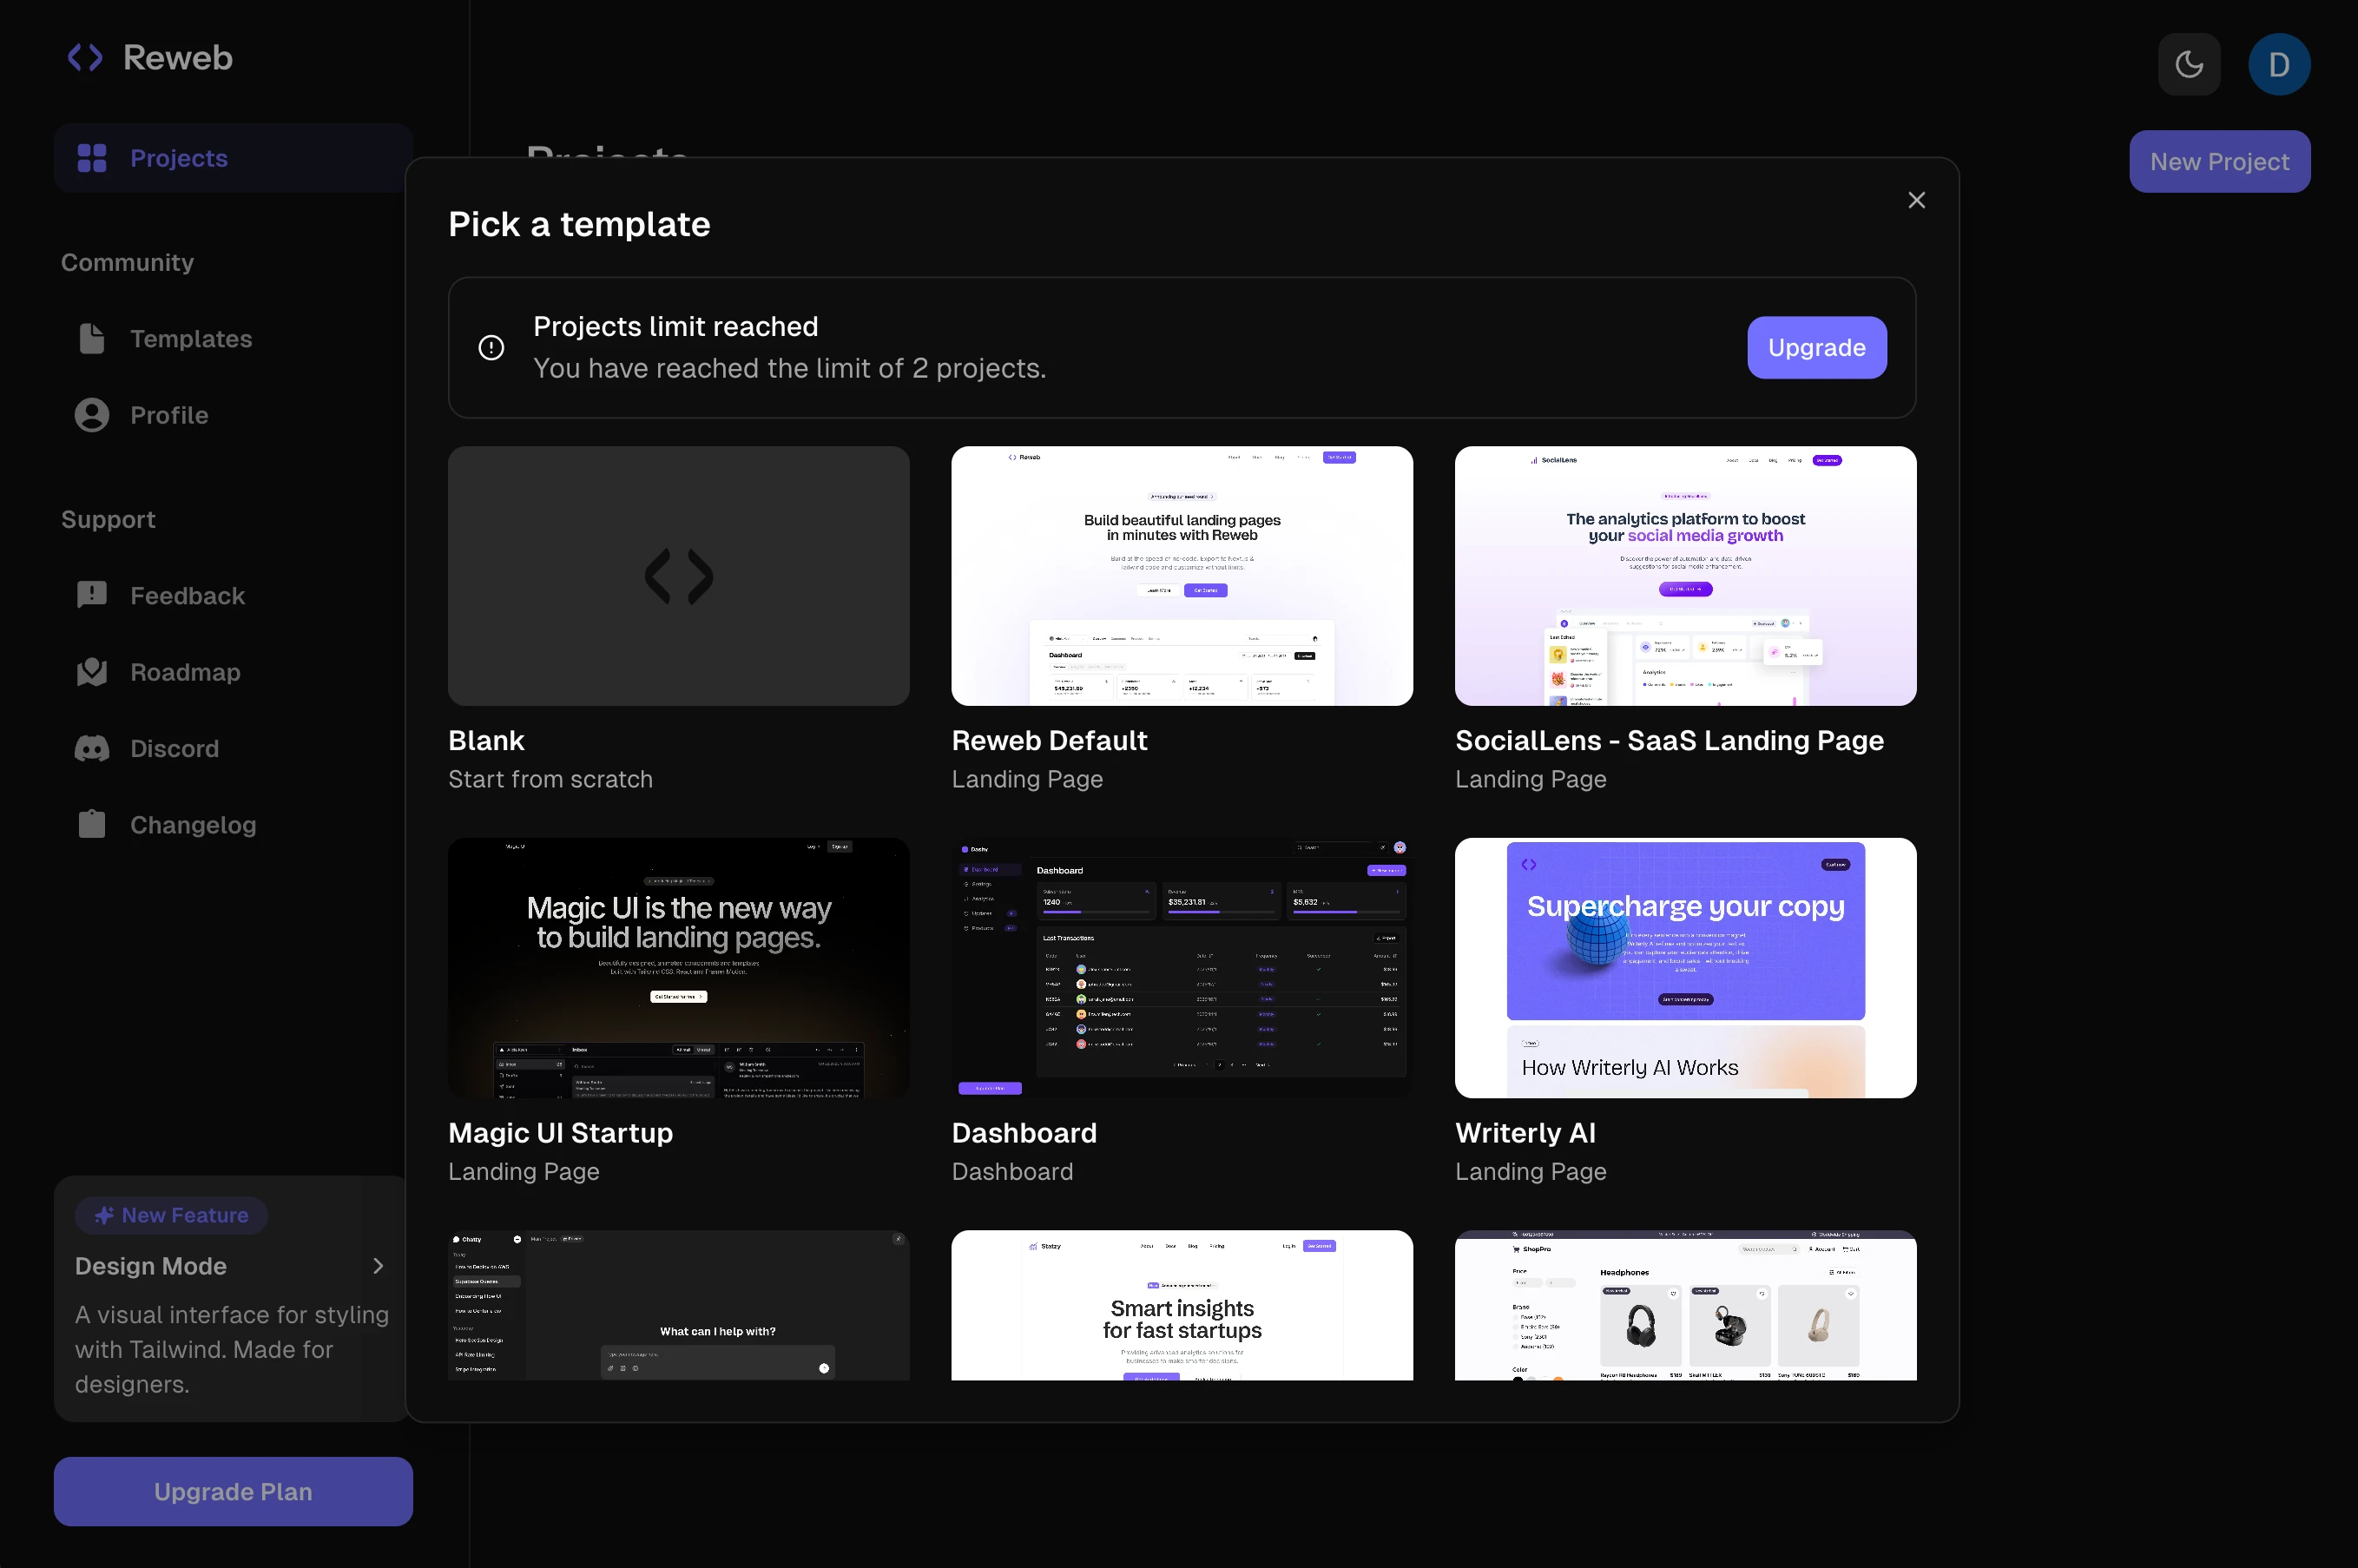Toggle dark mode moon icon
This screenshot has height=1568, width=2358.
click(2189, 65)
